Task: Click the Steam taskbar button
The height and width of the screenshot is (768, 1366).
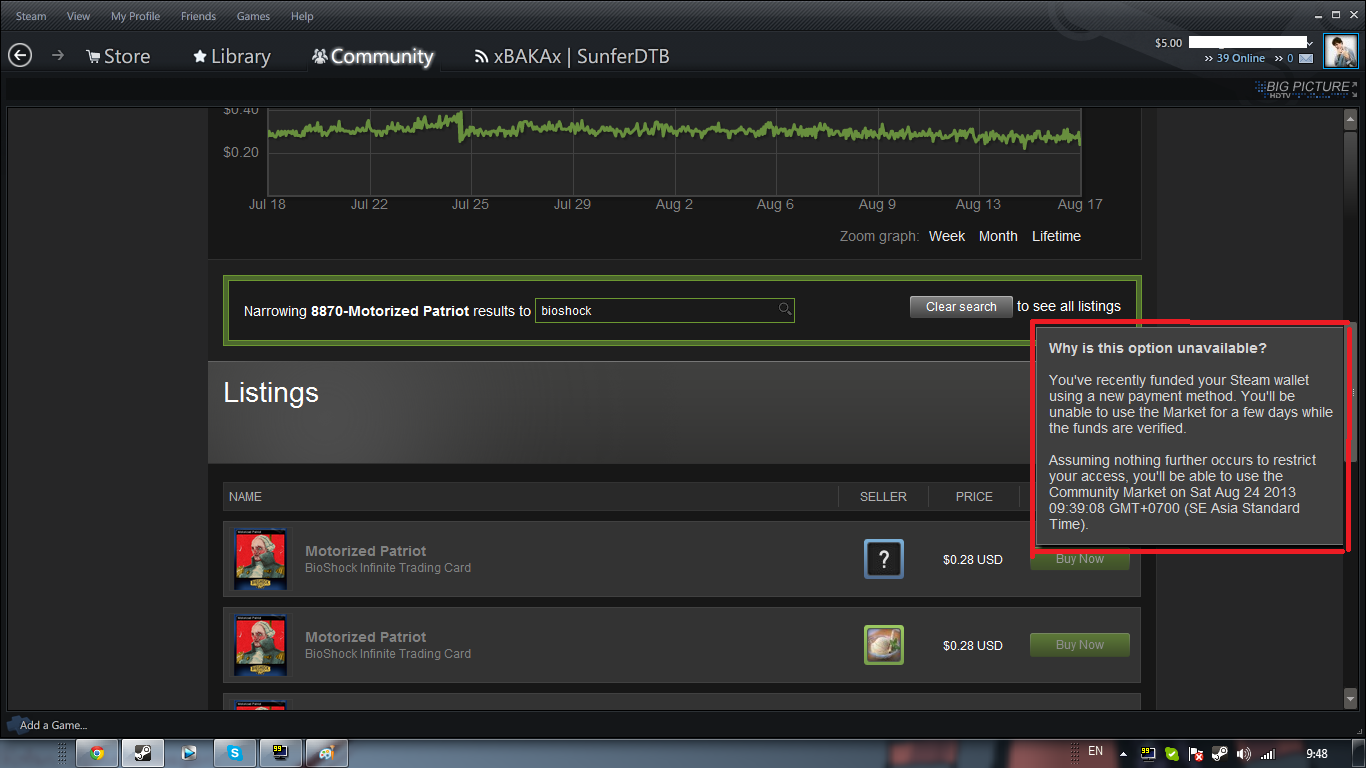Action: click(143, 753)
